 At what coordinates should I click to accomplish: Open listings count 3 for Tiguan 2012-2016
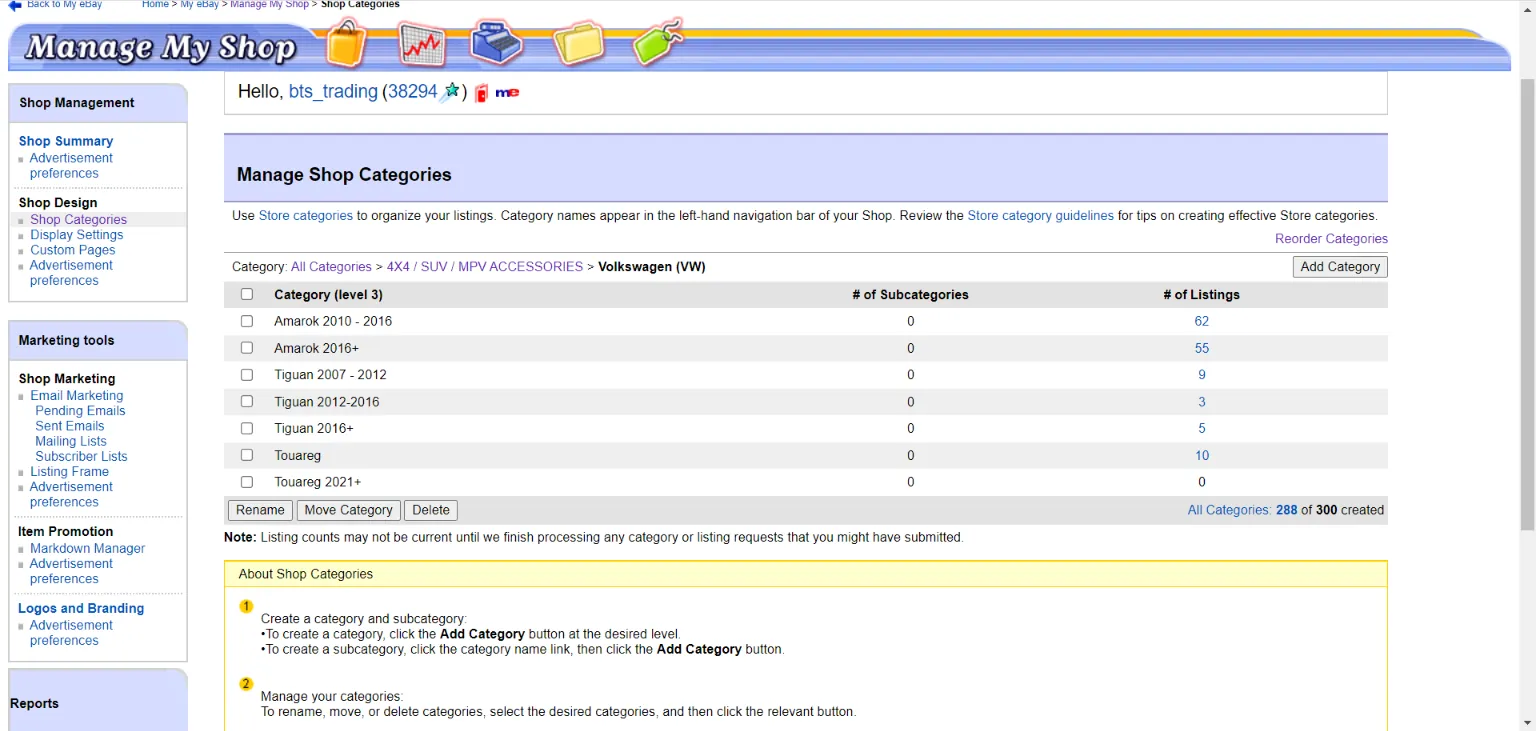(x=1201, y=402)
